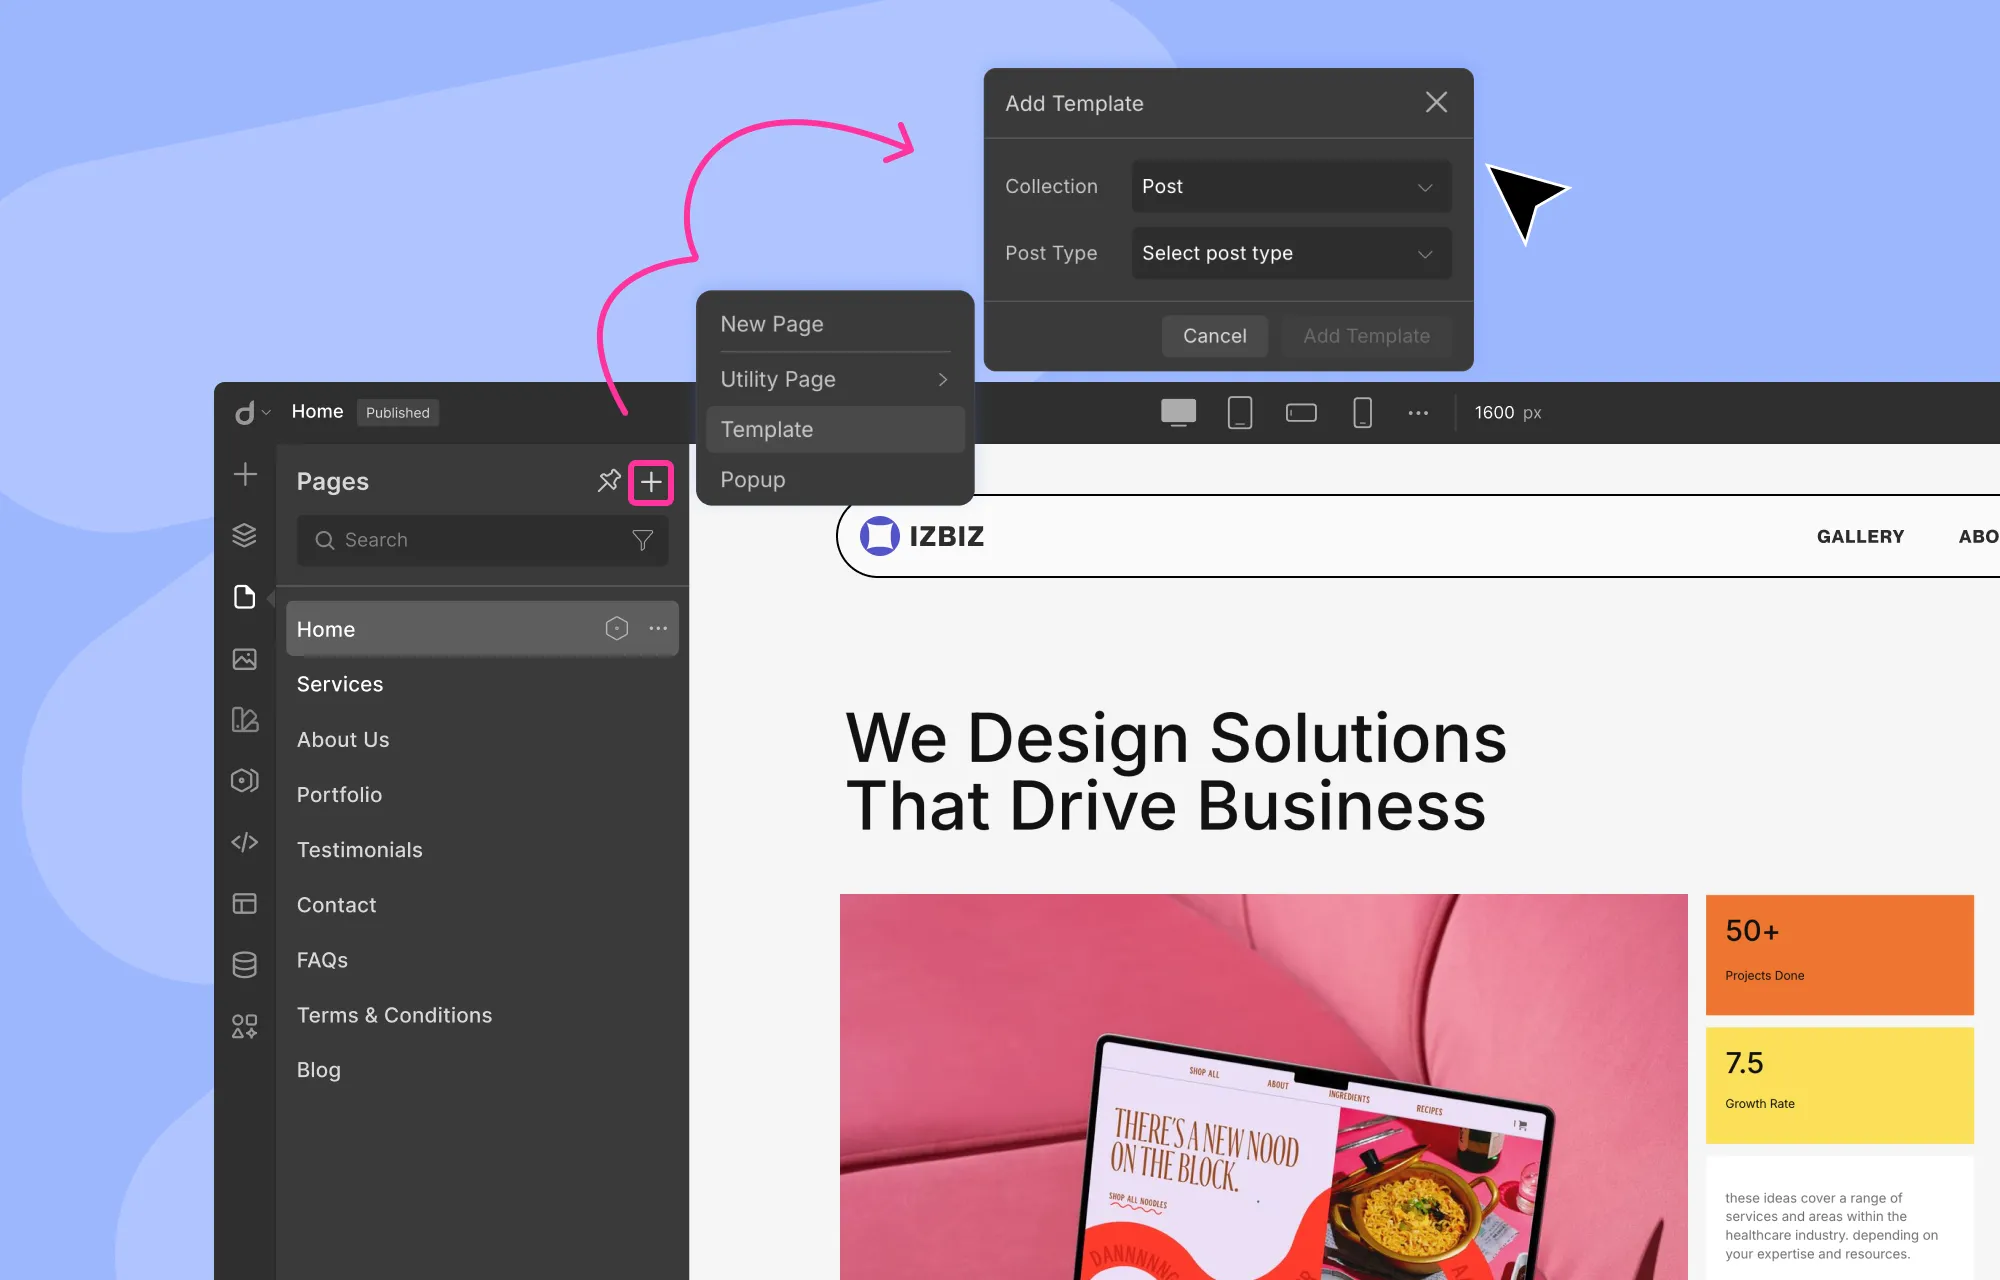Viewport: 2000px width, 1280px height.
Task: Switch to mobile portrait viewport icon
Action: coord(1362,412)
